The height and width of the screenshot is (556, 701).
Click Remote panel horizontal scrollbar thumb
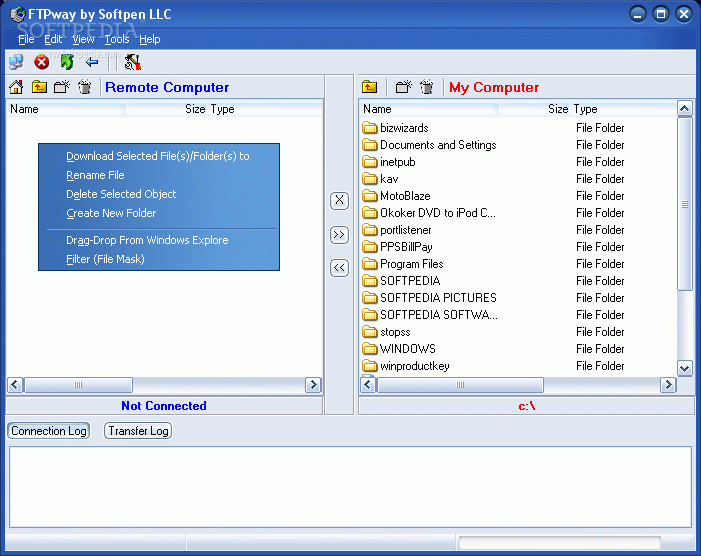78,385
